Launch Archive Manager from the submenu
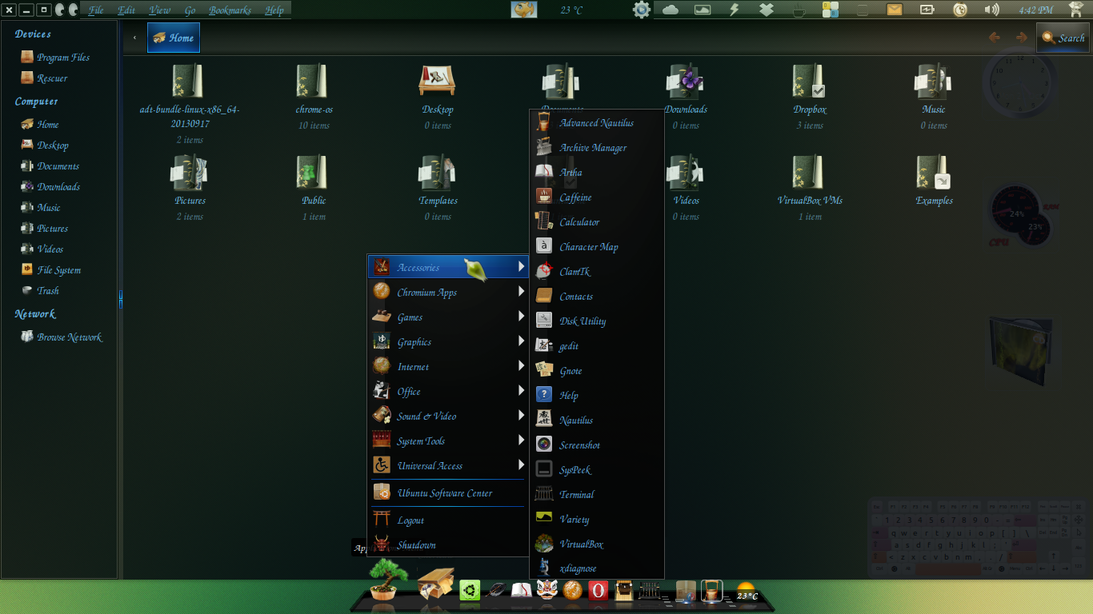This screenshot has height=614, width=1093. pos(597,148)
